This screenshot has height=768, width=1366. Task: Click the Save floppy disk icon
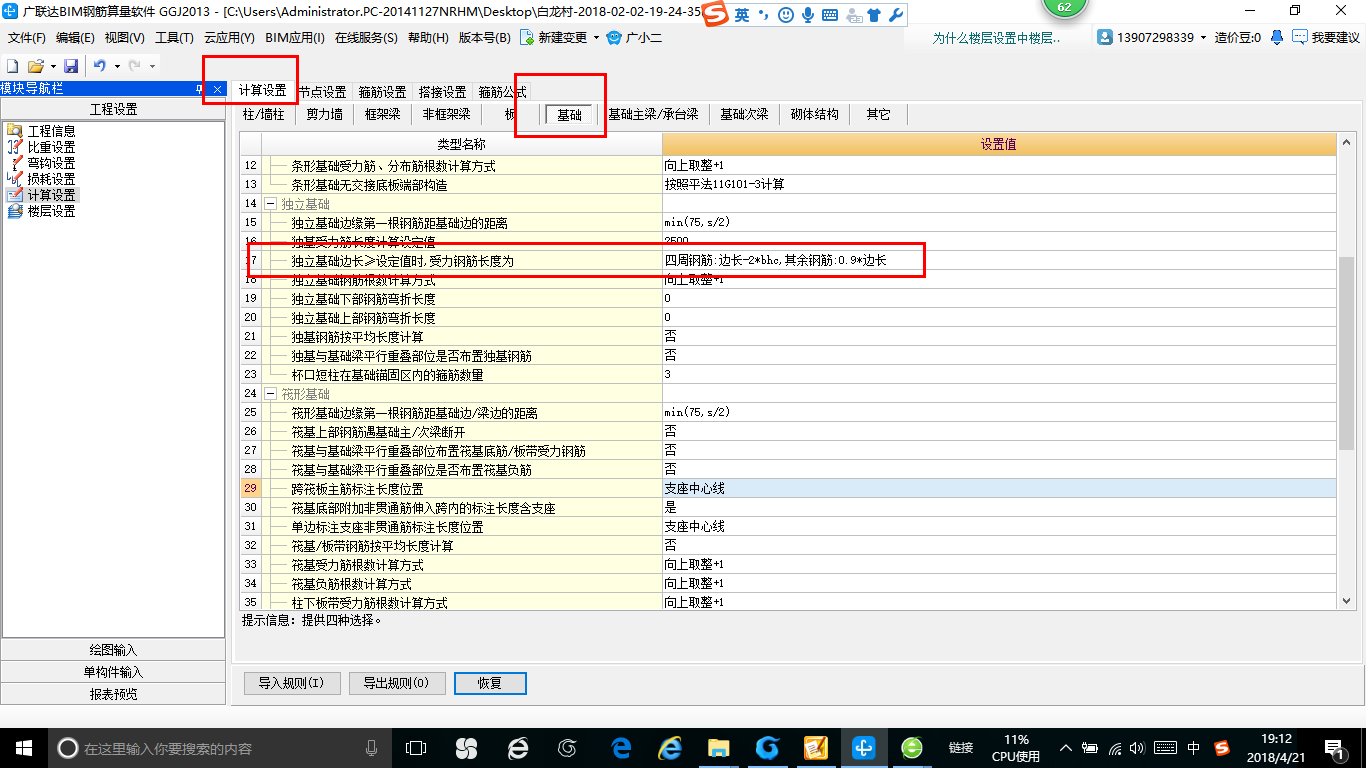click(71, 65)
